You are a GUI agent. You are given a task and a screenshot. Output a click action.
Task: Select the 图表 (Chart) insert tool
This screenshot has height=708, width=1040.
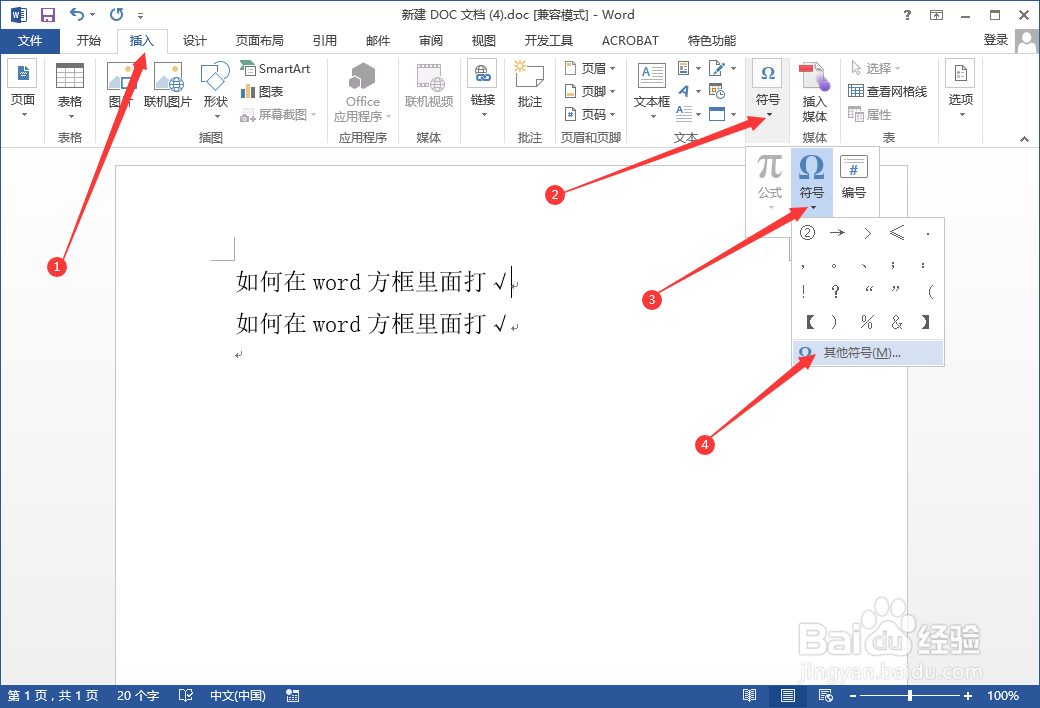point(263,91)
